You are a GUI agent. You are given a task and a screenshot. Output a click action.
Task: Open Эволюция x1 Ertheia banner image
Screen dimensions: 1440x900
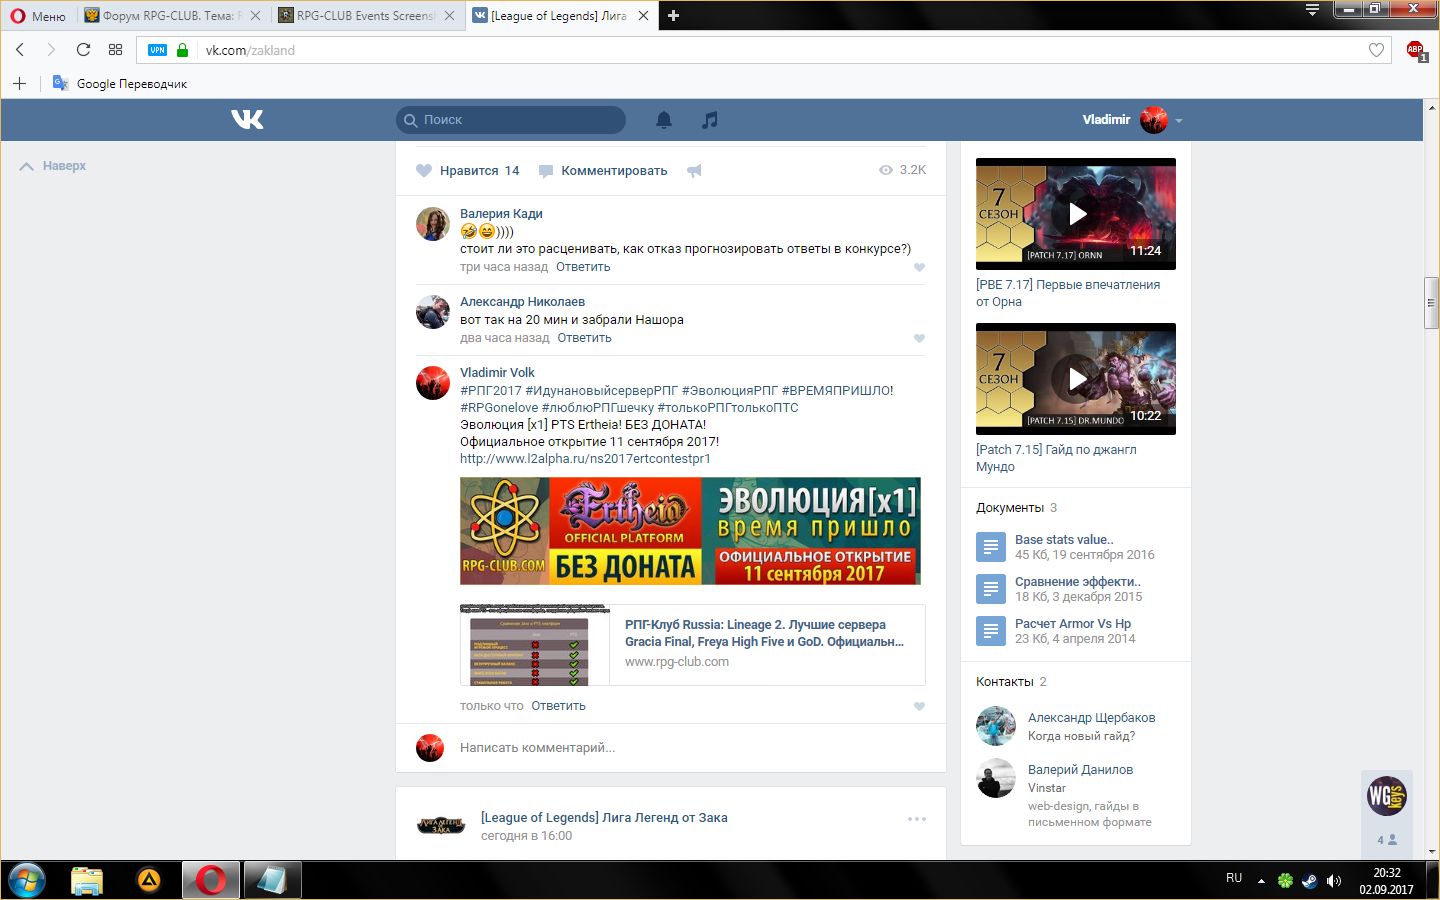click(690, 531)
